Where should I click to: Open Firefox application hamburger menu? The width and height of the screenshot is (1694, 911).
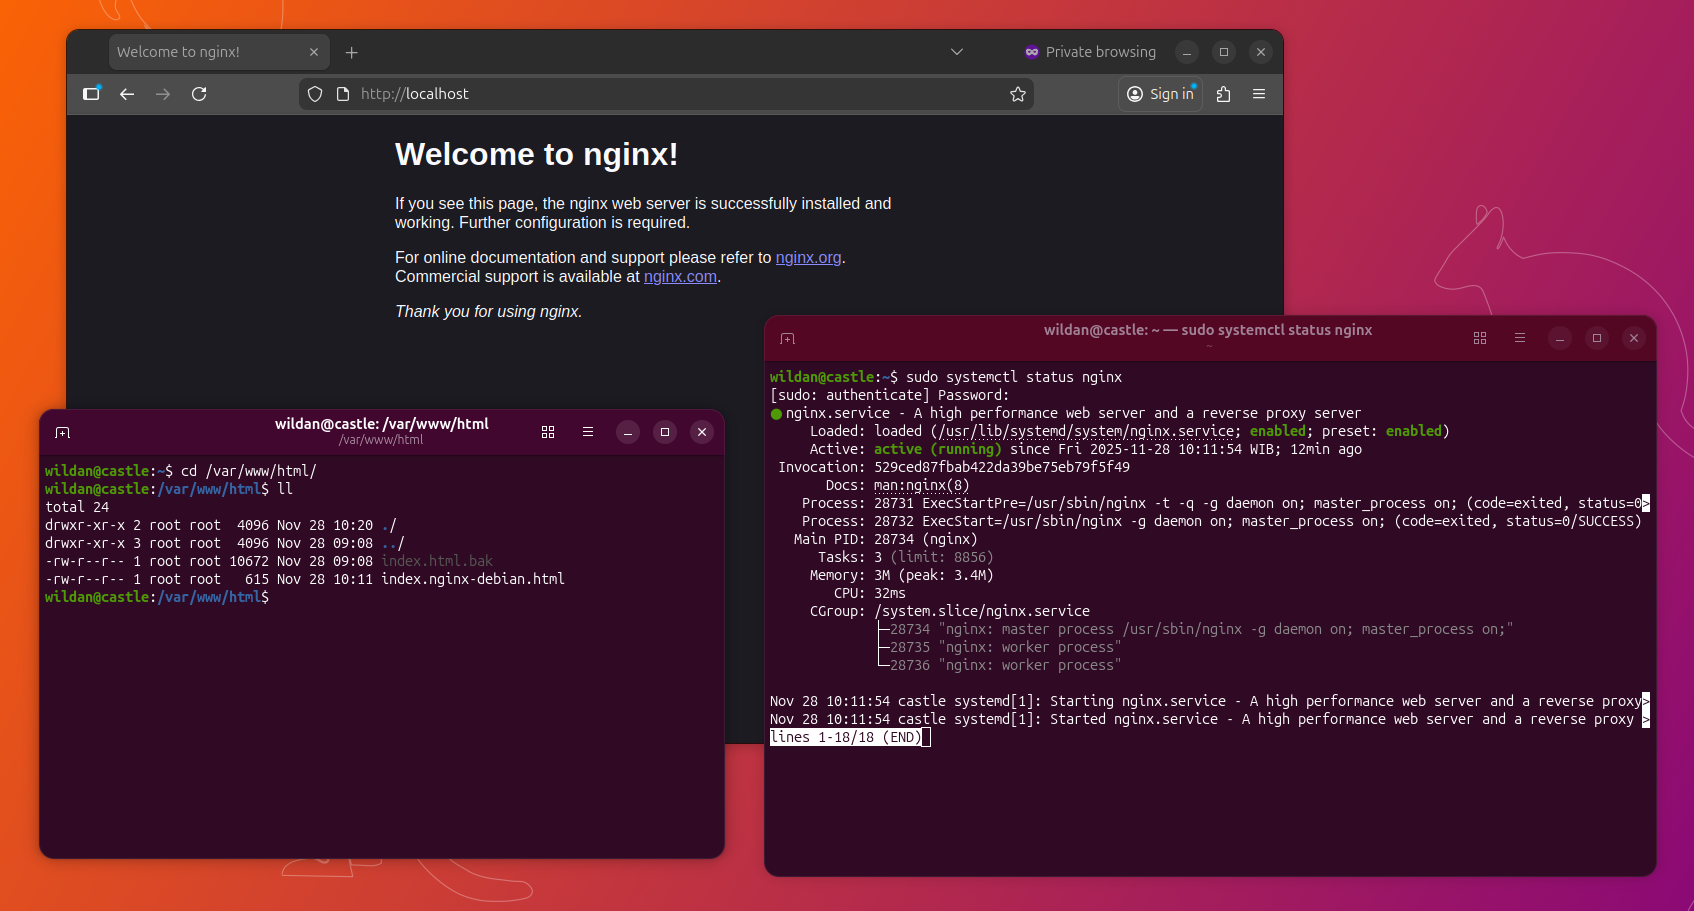tap(1259, 94)
